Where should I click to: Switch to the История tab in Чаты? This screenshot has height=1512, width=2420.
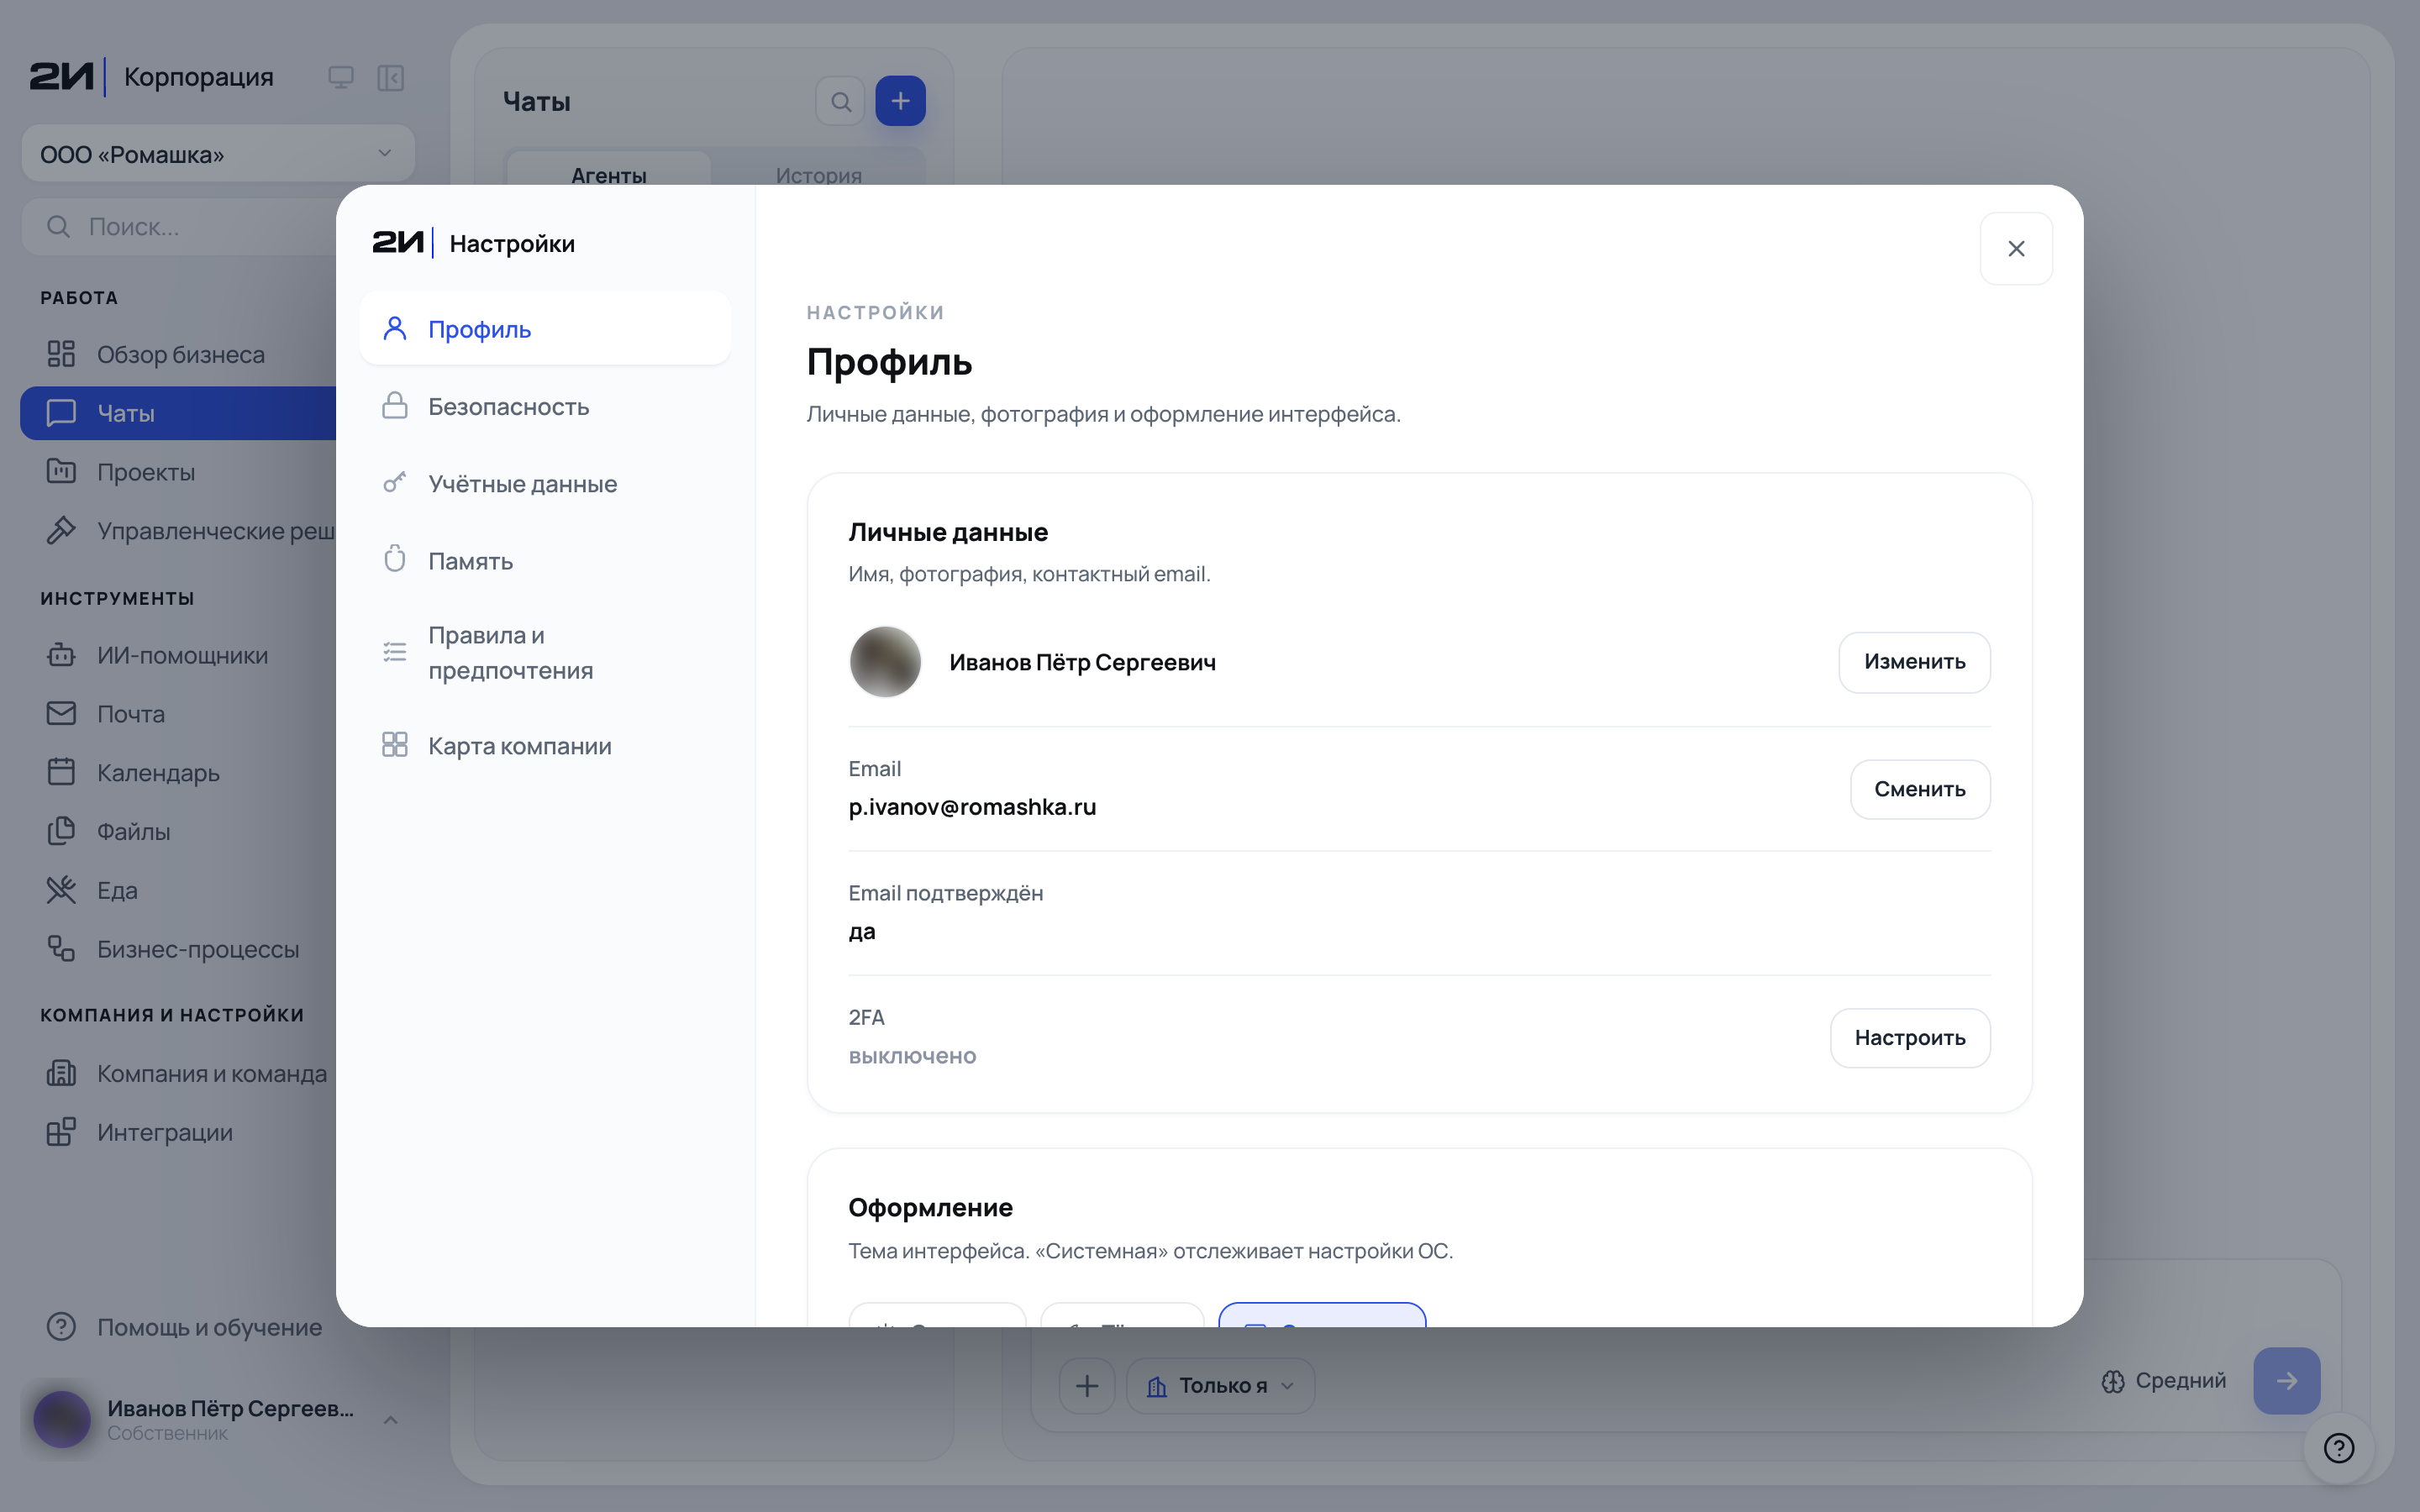pos(818,174)
